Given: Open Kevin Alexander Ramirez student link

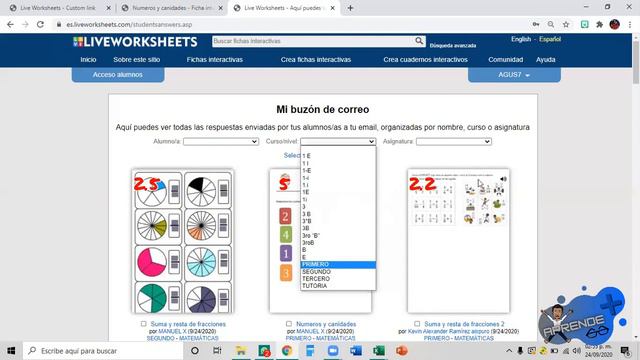Looking at the screenshot, I should [449, 331].
